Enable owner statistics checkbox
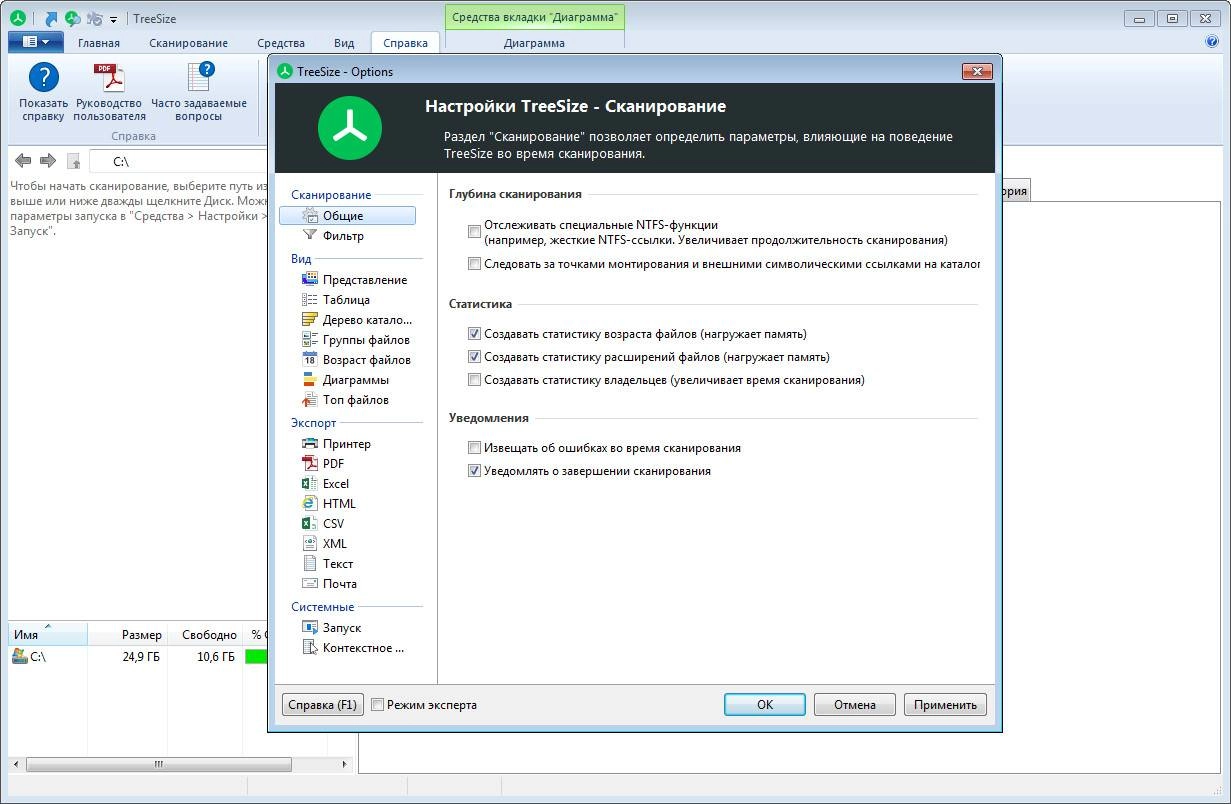The height and width of the screenshot is (804, 1231). click(x=475, y=380)
